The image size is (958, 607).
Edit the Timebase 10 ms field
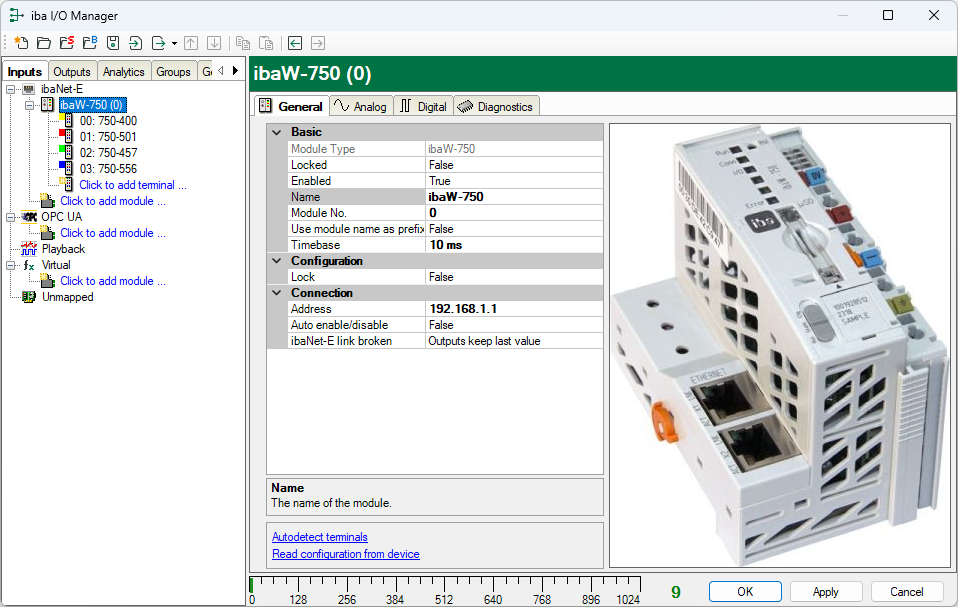[x=514, y=245]
